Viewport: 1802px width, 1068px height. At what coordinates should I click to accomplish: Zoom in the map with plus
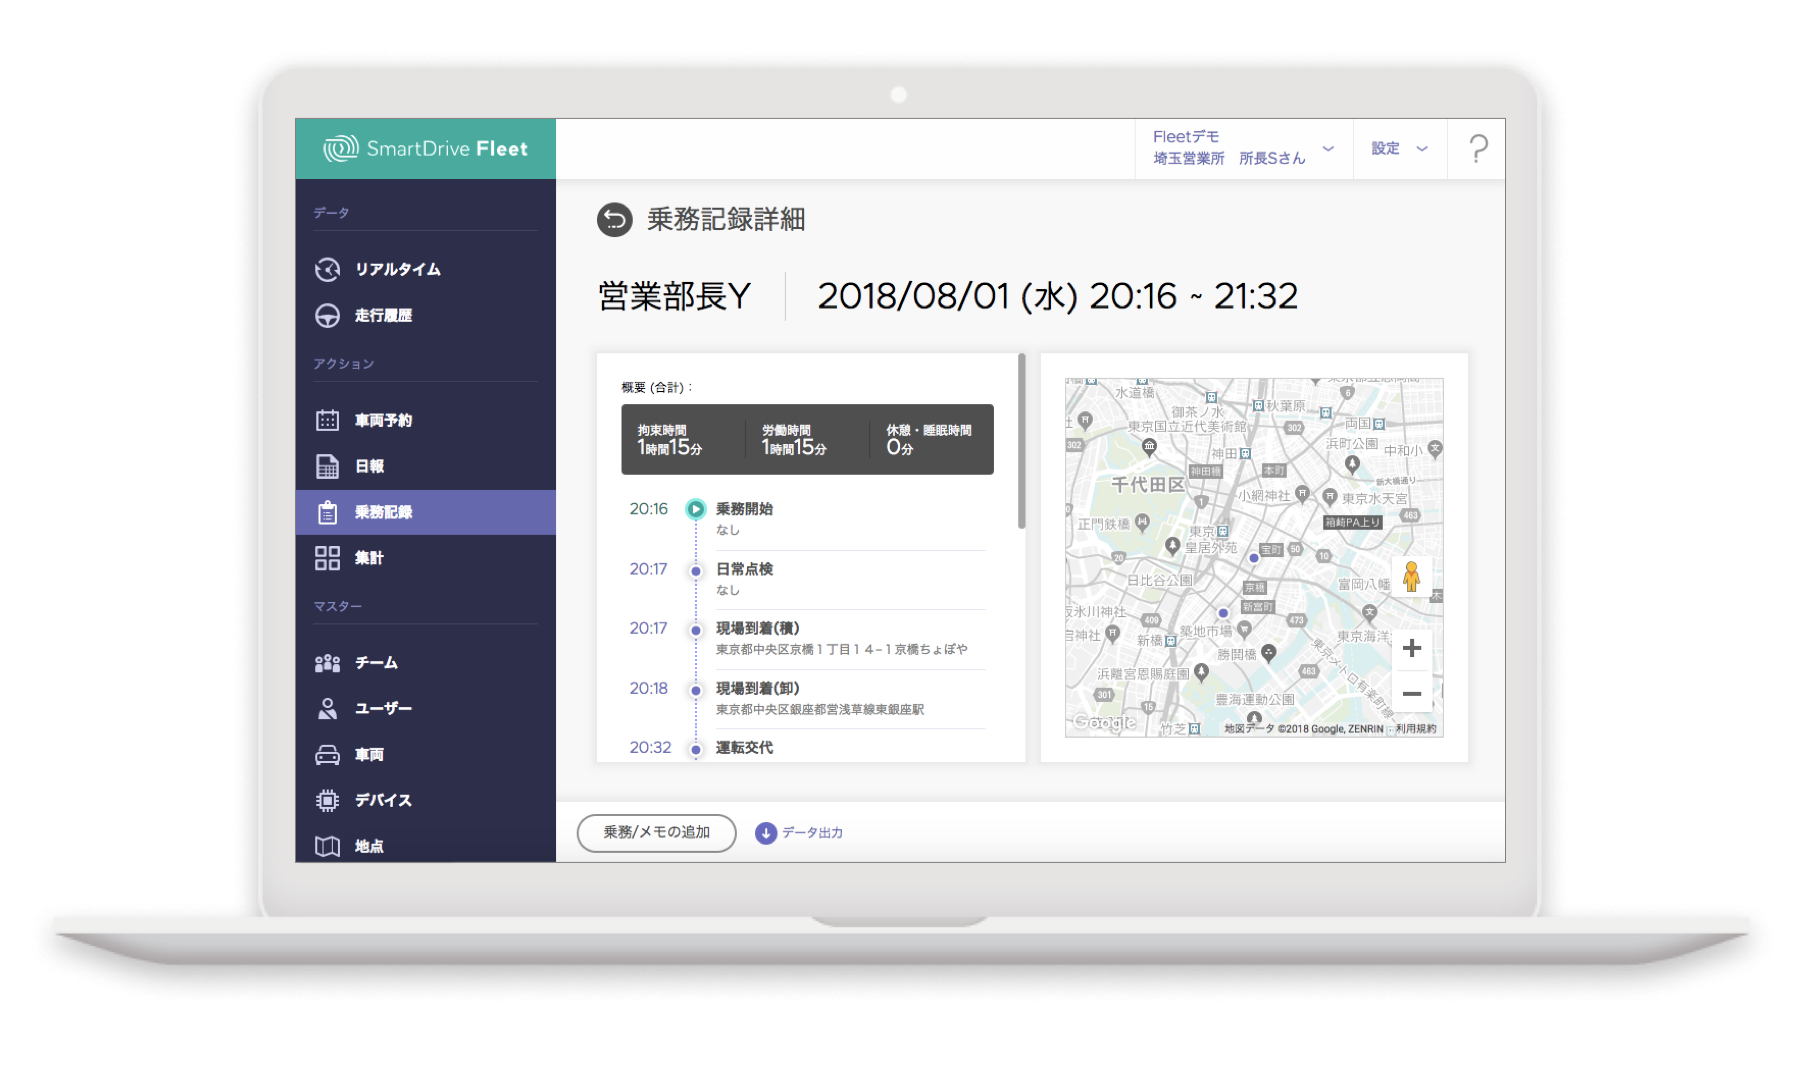tap(1412, 649)
